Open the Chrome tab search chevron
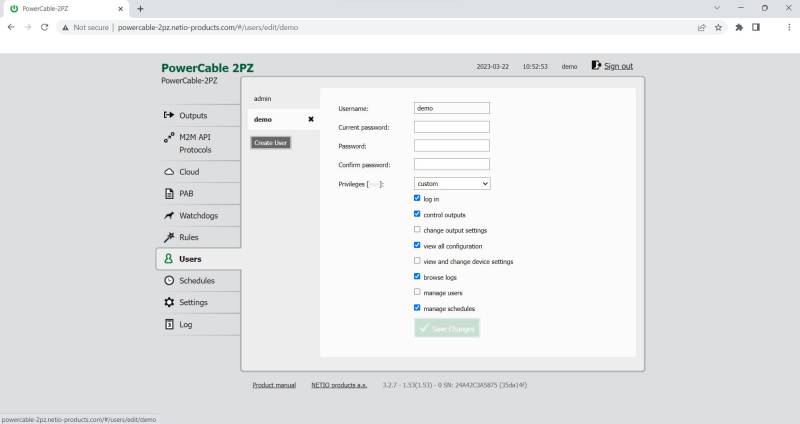The image size is (800, 424). pyautogui.click(x=717, y=8)
